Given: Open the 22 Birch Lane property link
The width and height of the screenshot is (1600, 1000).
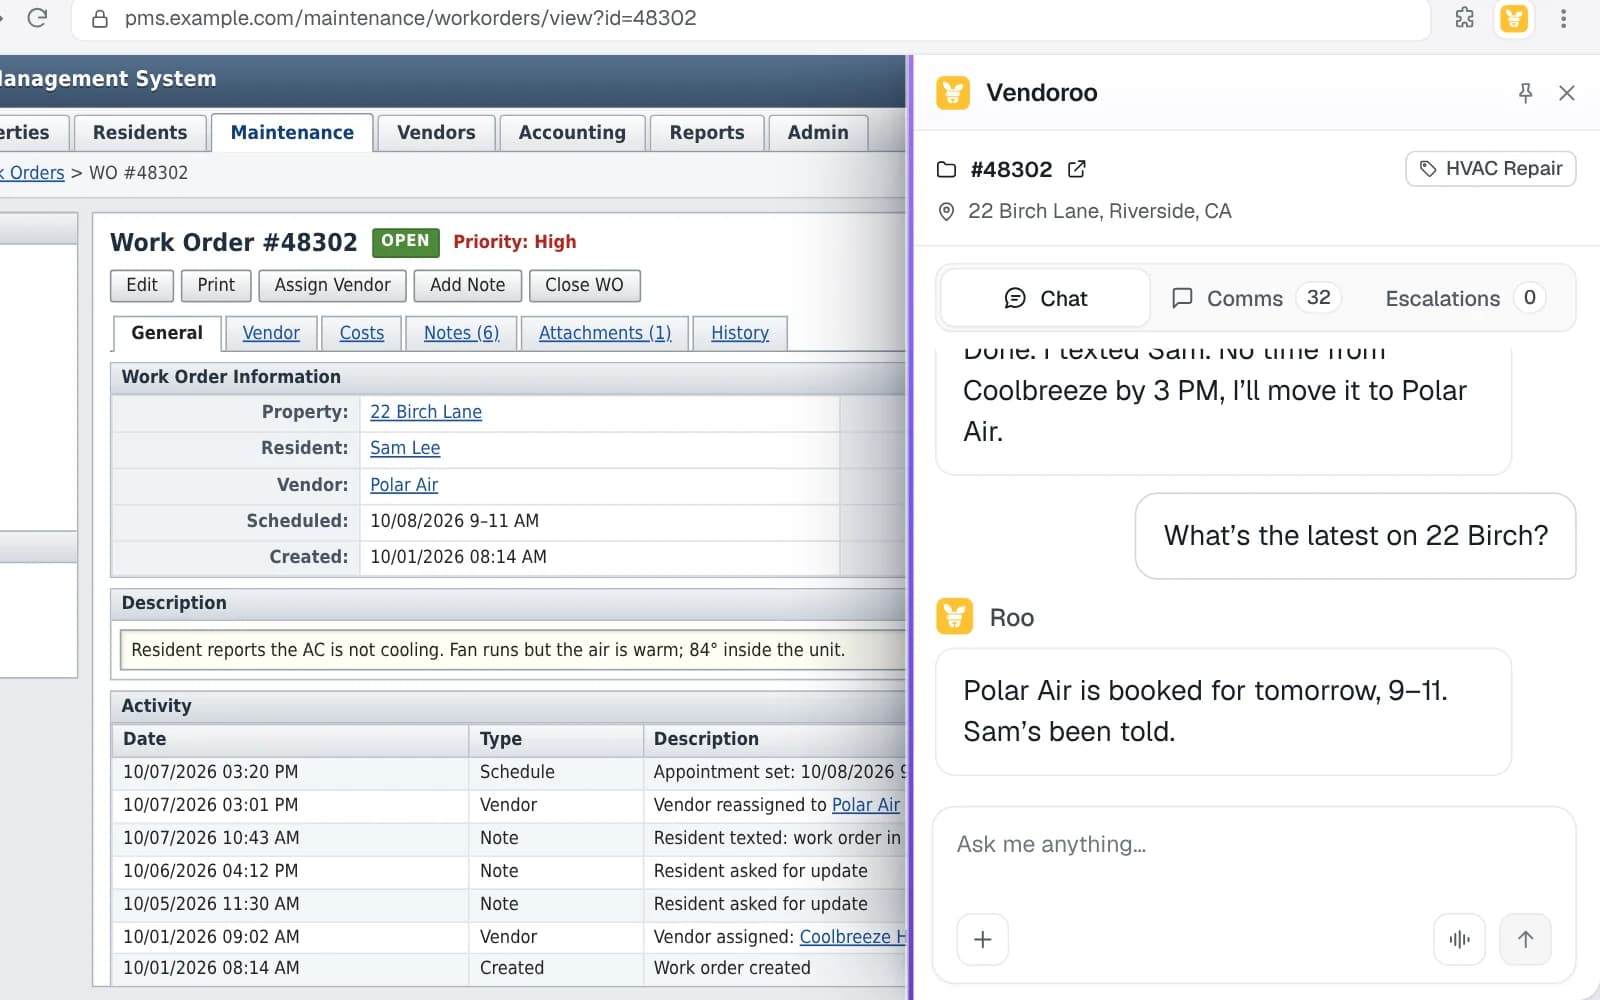Looking at the screenshot, I should (x=426, y=412).
